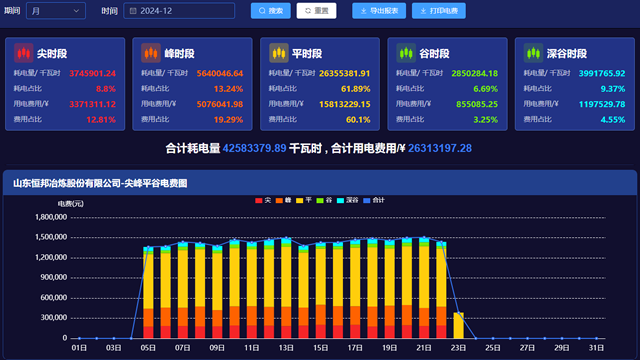Click 平时段 cost value 15813229.15
The height and width of the screenshot is (360, 640).
[x=344, y=104]
